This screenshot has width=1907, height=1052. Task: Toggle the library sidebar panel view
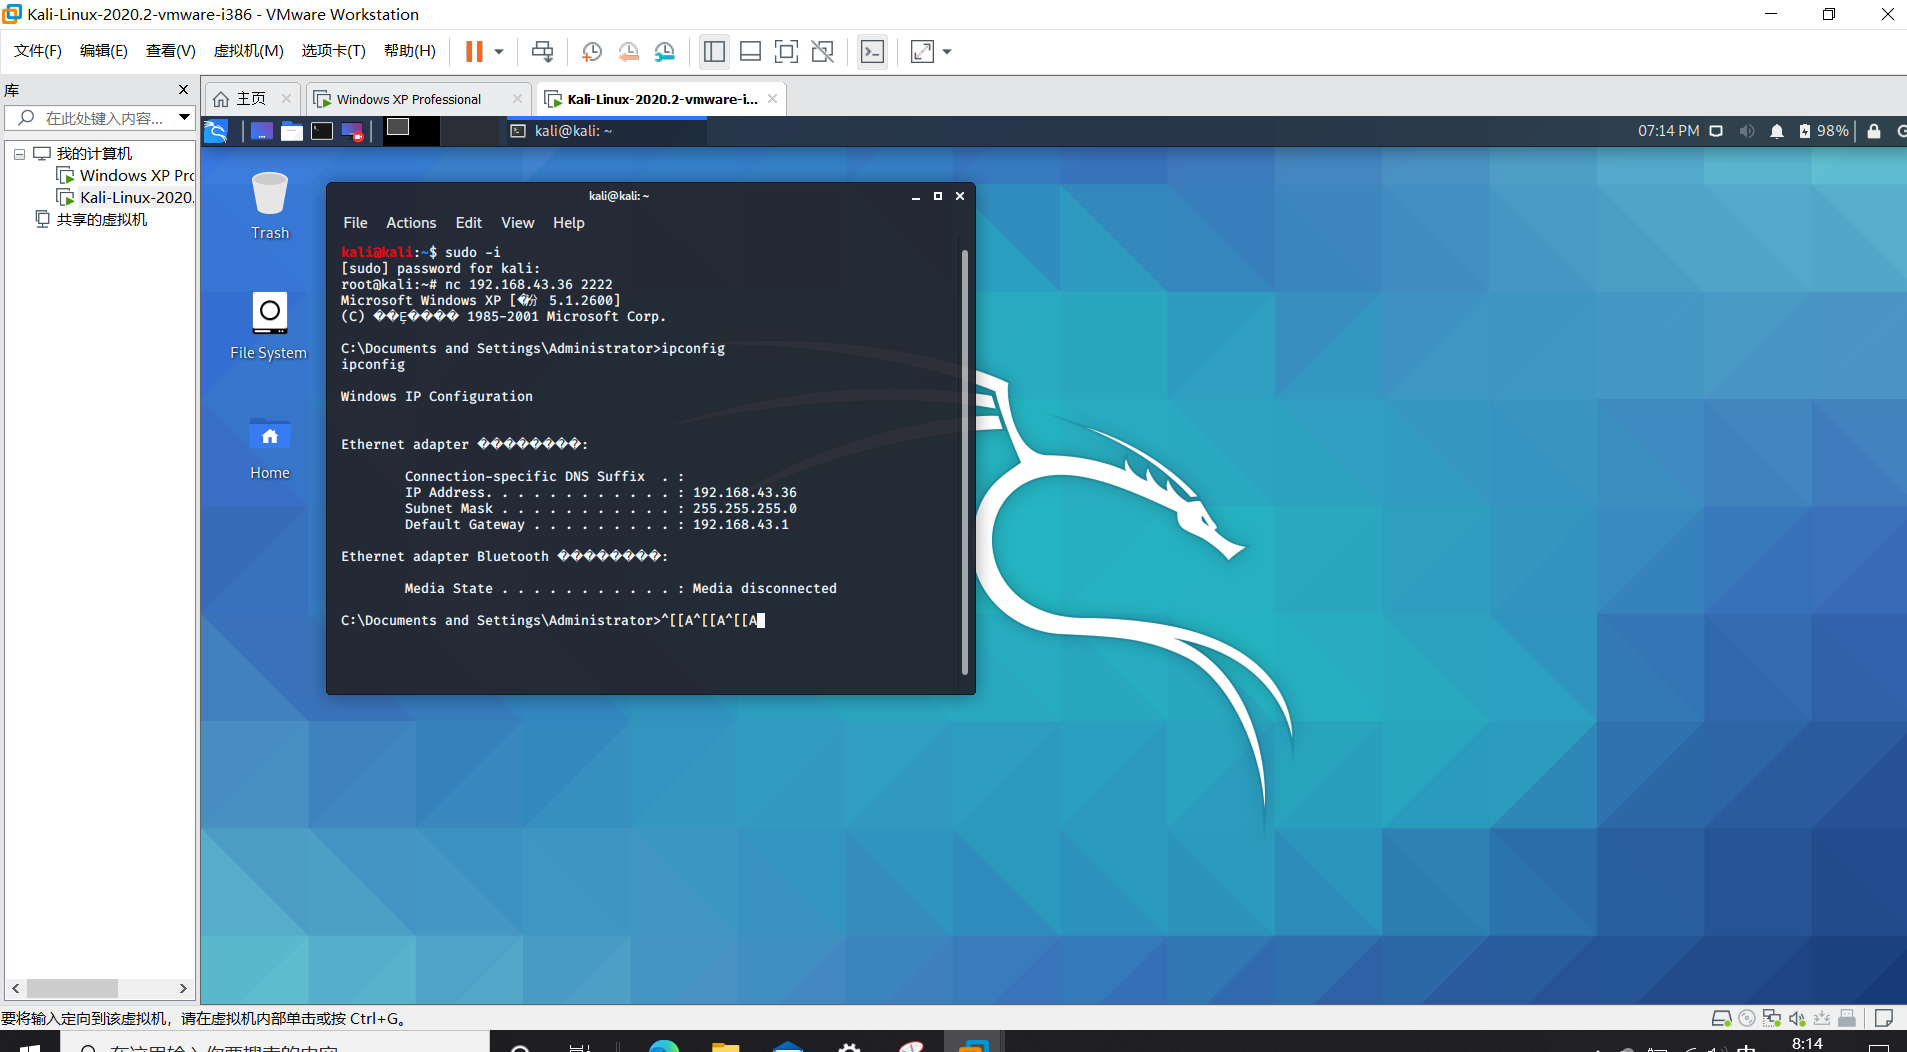pyautogui.click(x=714, y=52)
